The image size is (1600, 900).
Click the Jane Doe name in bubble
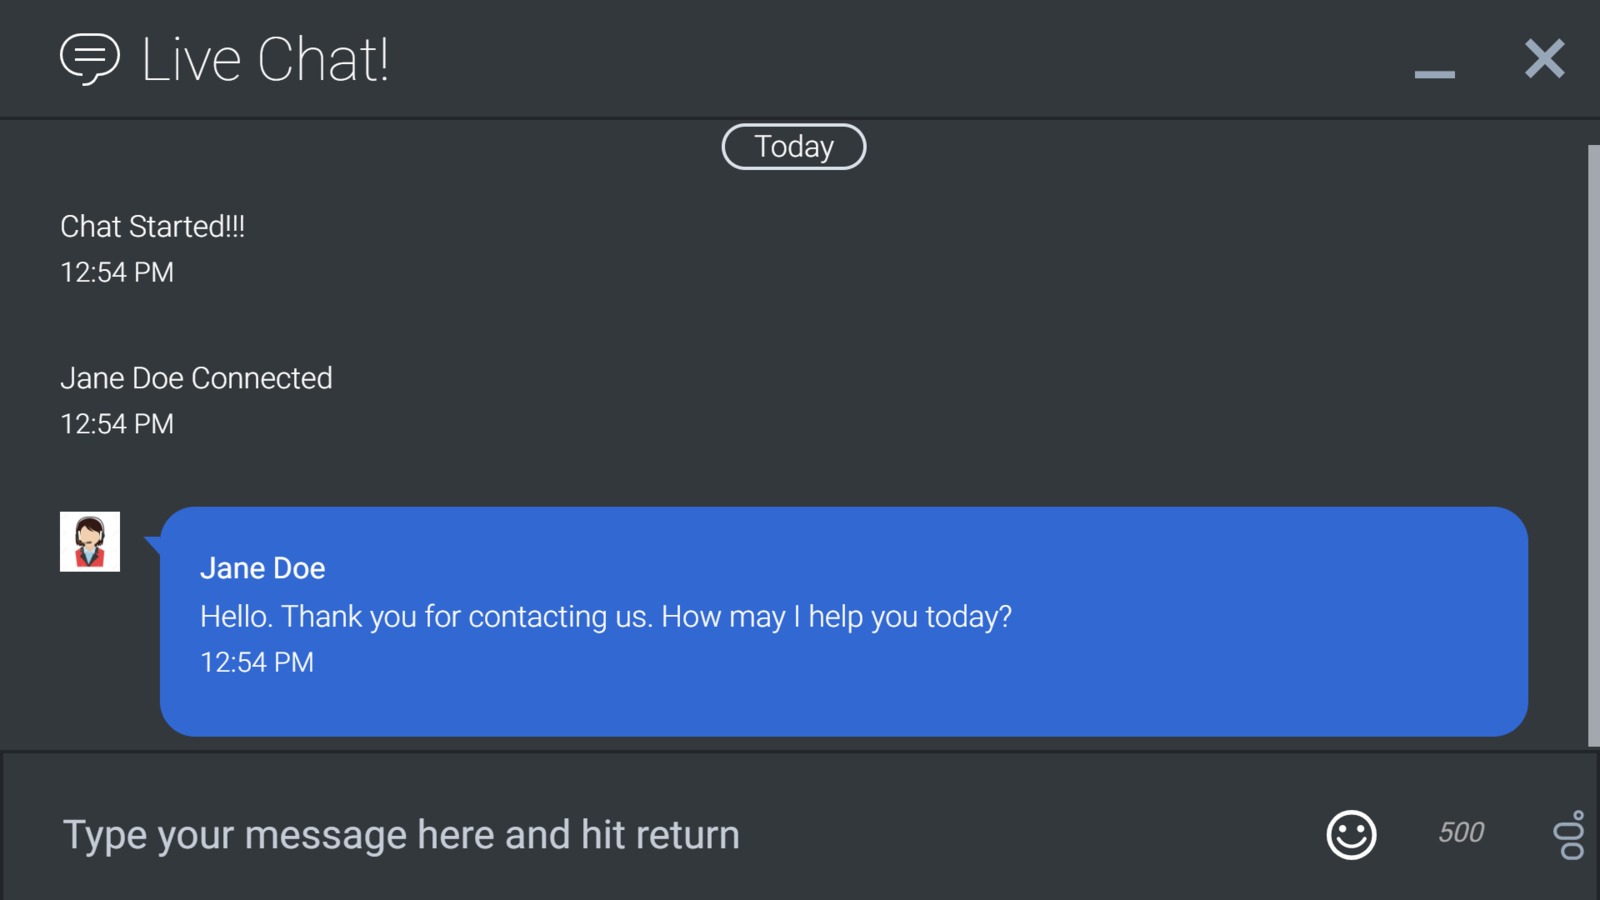point(262,569)
